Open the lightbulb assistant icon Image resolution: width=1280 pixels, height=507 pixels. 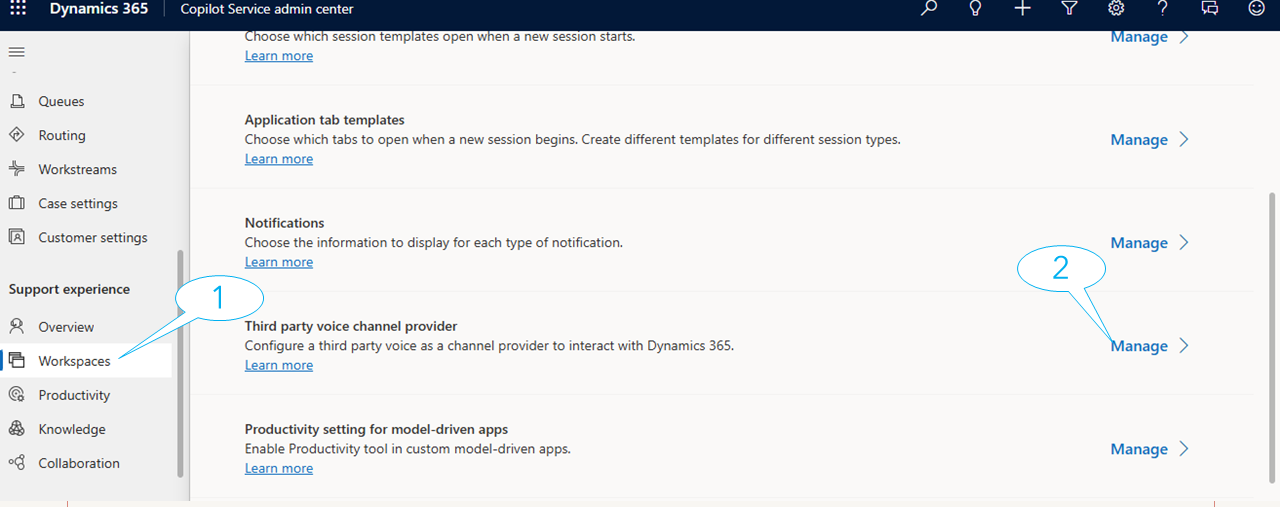pyautogui.click(x=976, y=9)
